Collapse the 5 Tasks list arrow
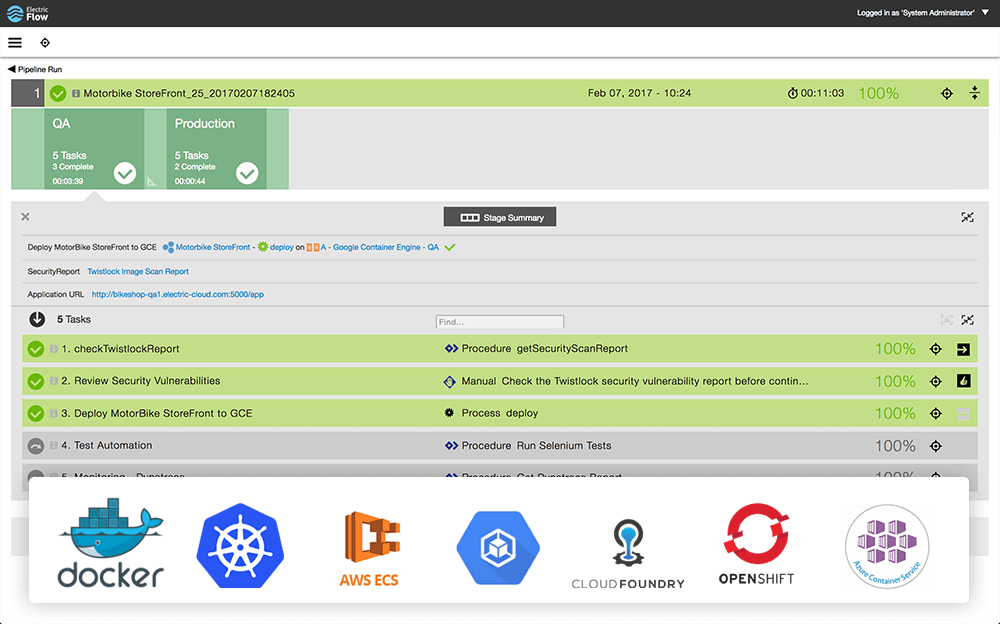 37,320
